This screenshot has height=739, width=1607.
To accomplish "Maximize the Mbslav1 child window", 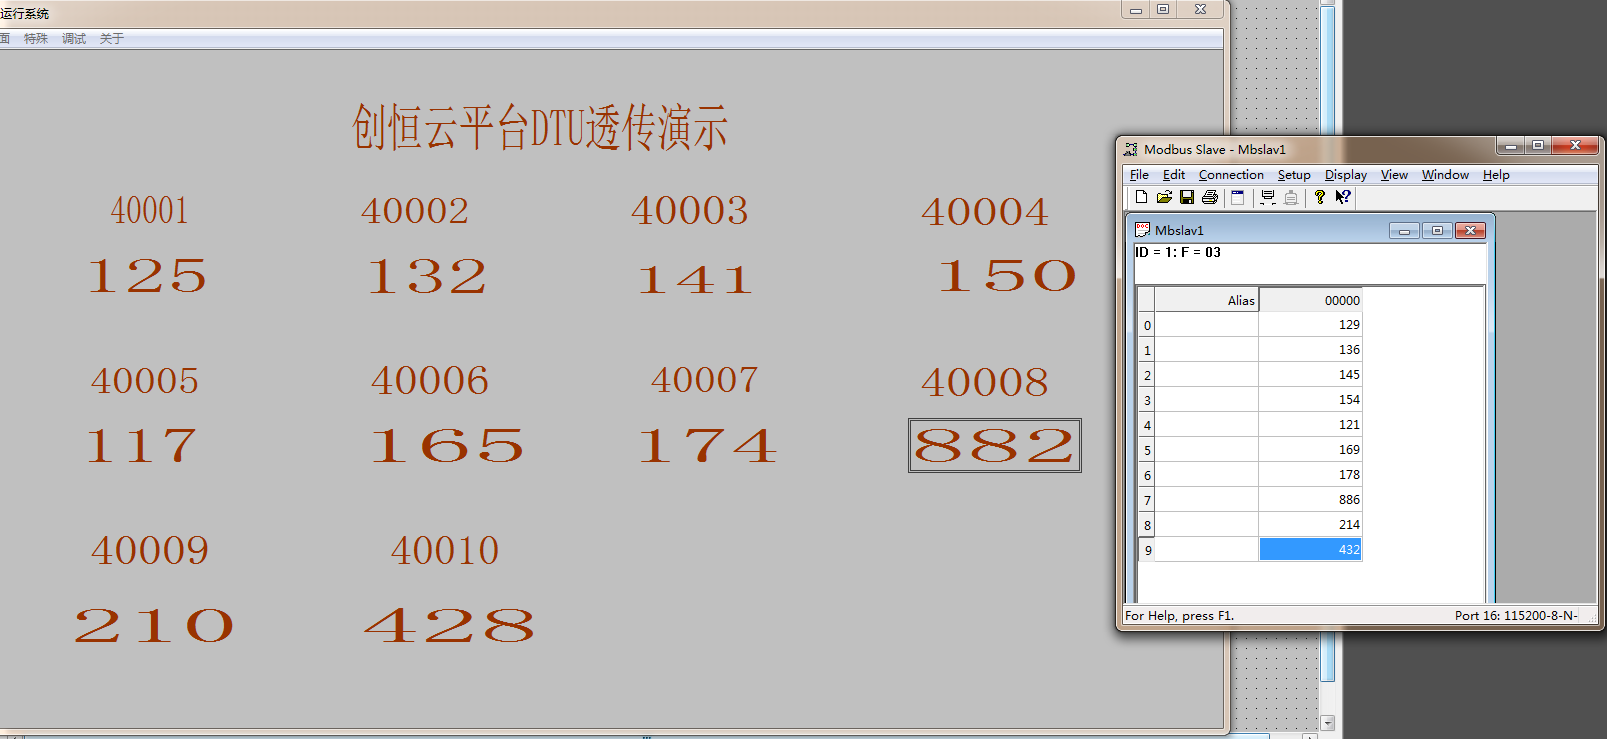I will 1437,231.
